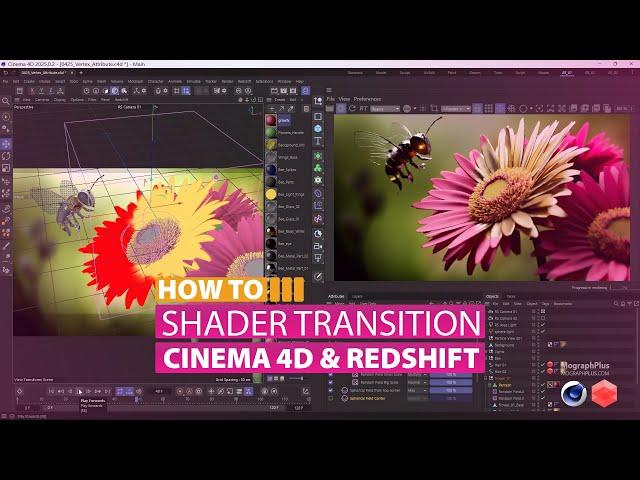Click the Record Active Objects button
Image resolution: width=640 pixels, height=480 pixels.
[x=180, y=391]
